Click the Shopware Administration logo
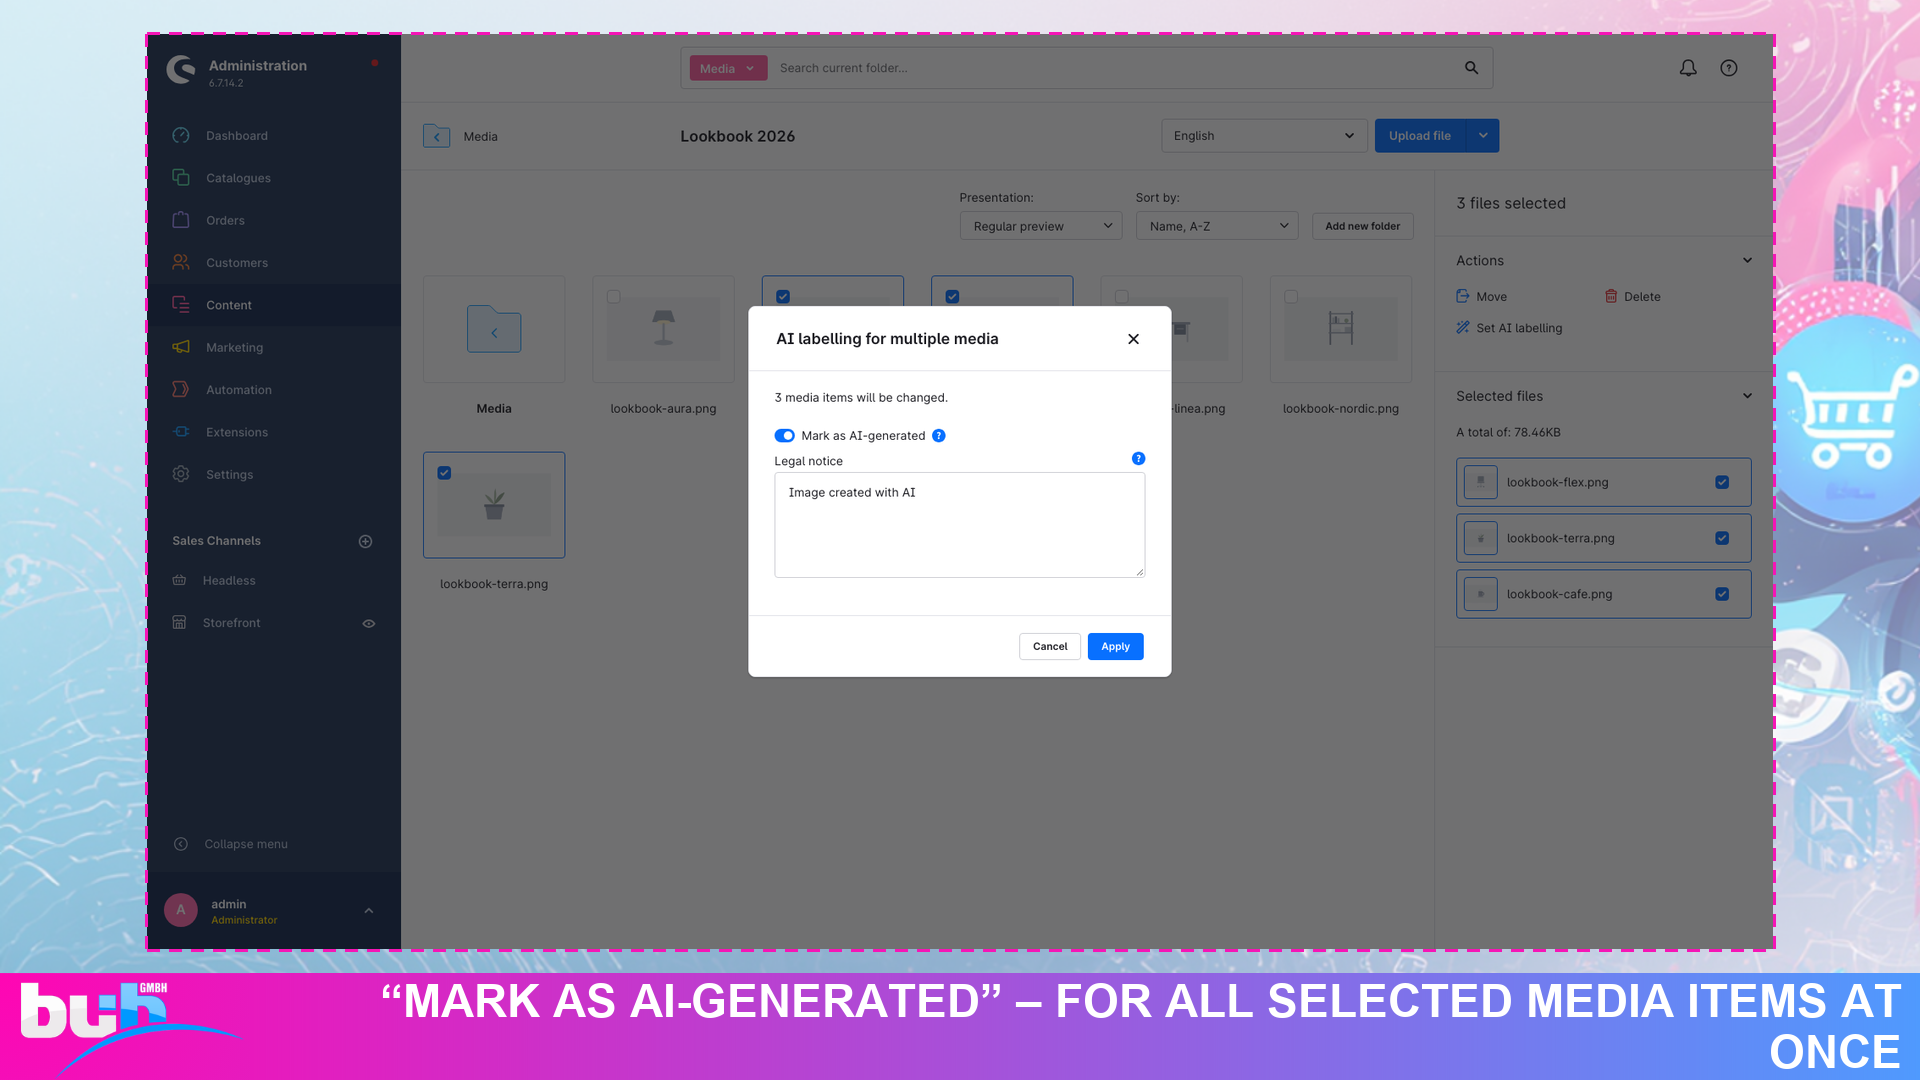1920x1080 pixels. point(181,69)
